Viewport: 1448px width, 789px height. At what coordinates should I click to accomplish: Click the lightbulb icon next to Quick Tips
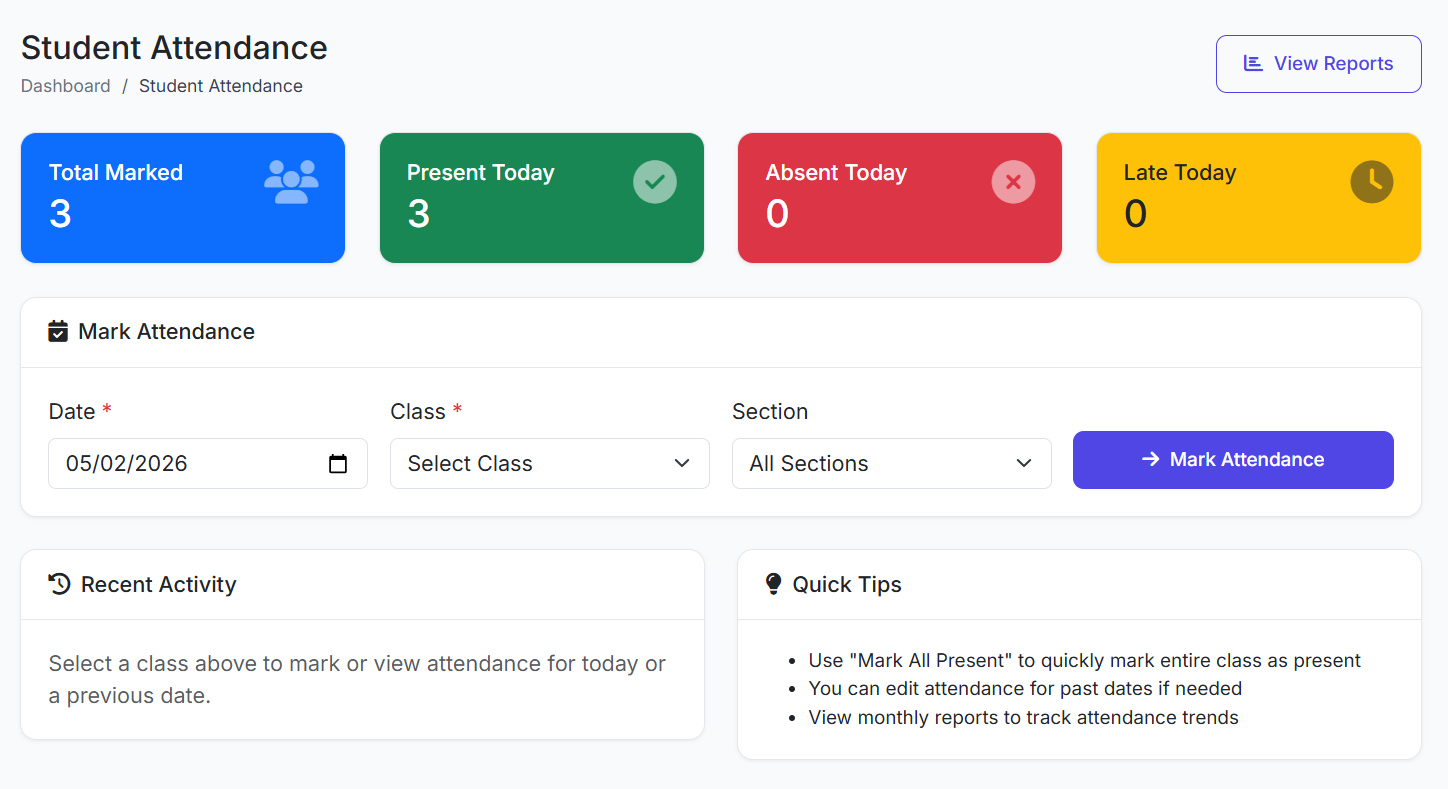773,584
